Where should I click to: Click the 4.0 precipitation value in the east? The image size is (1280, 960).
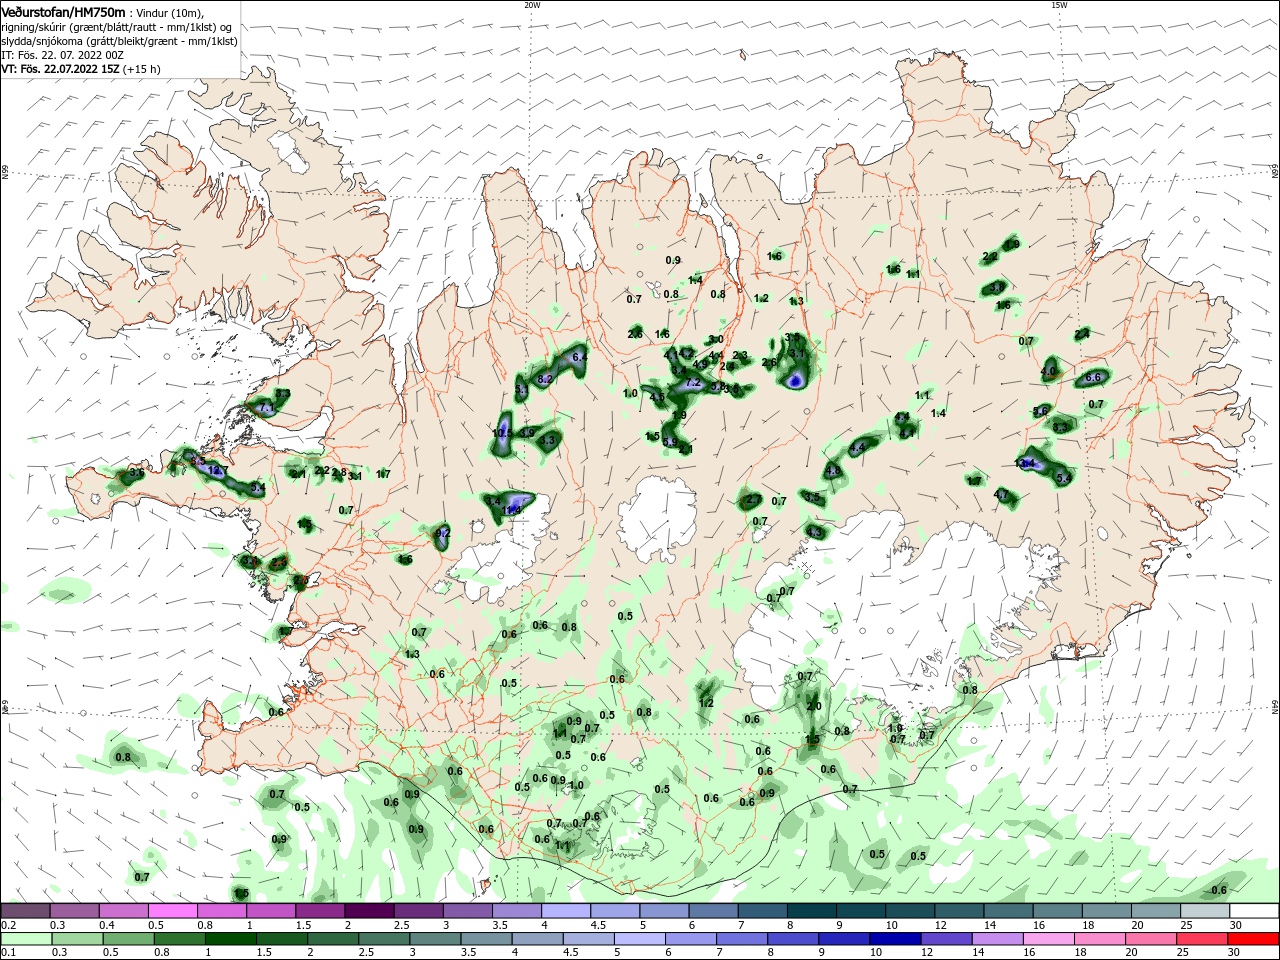1048,371
